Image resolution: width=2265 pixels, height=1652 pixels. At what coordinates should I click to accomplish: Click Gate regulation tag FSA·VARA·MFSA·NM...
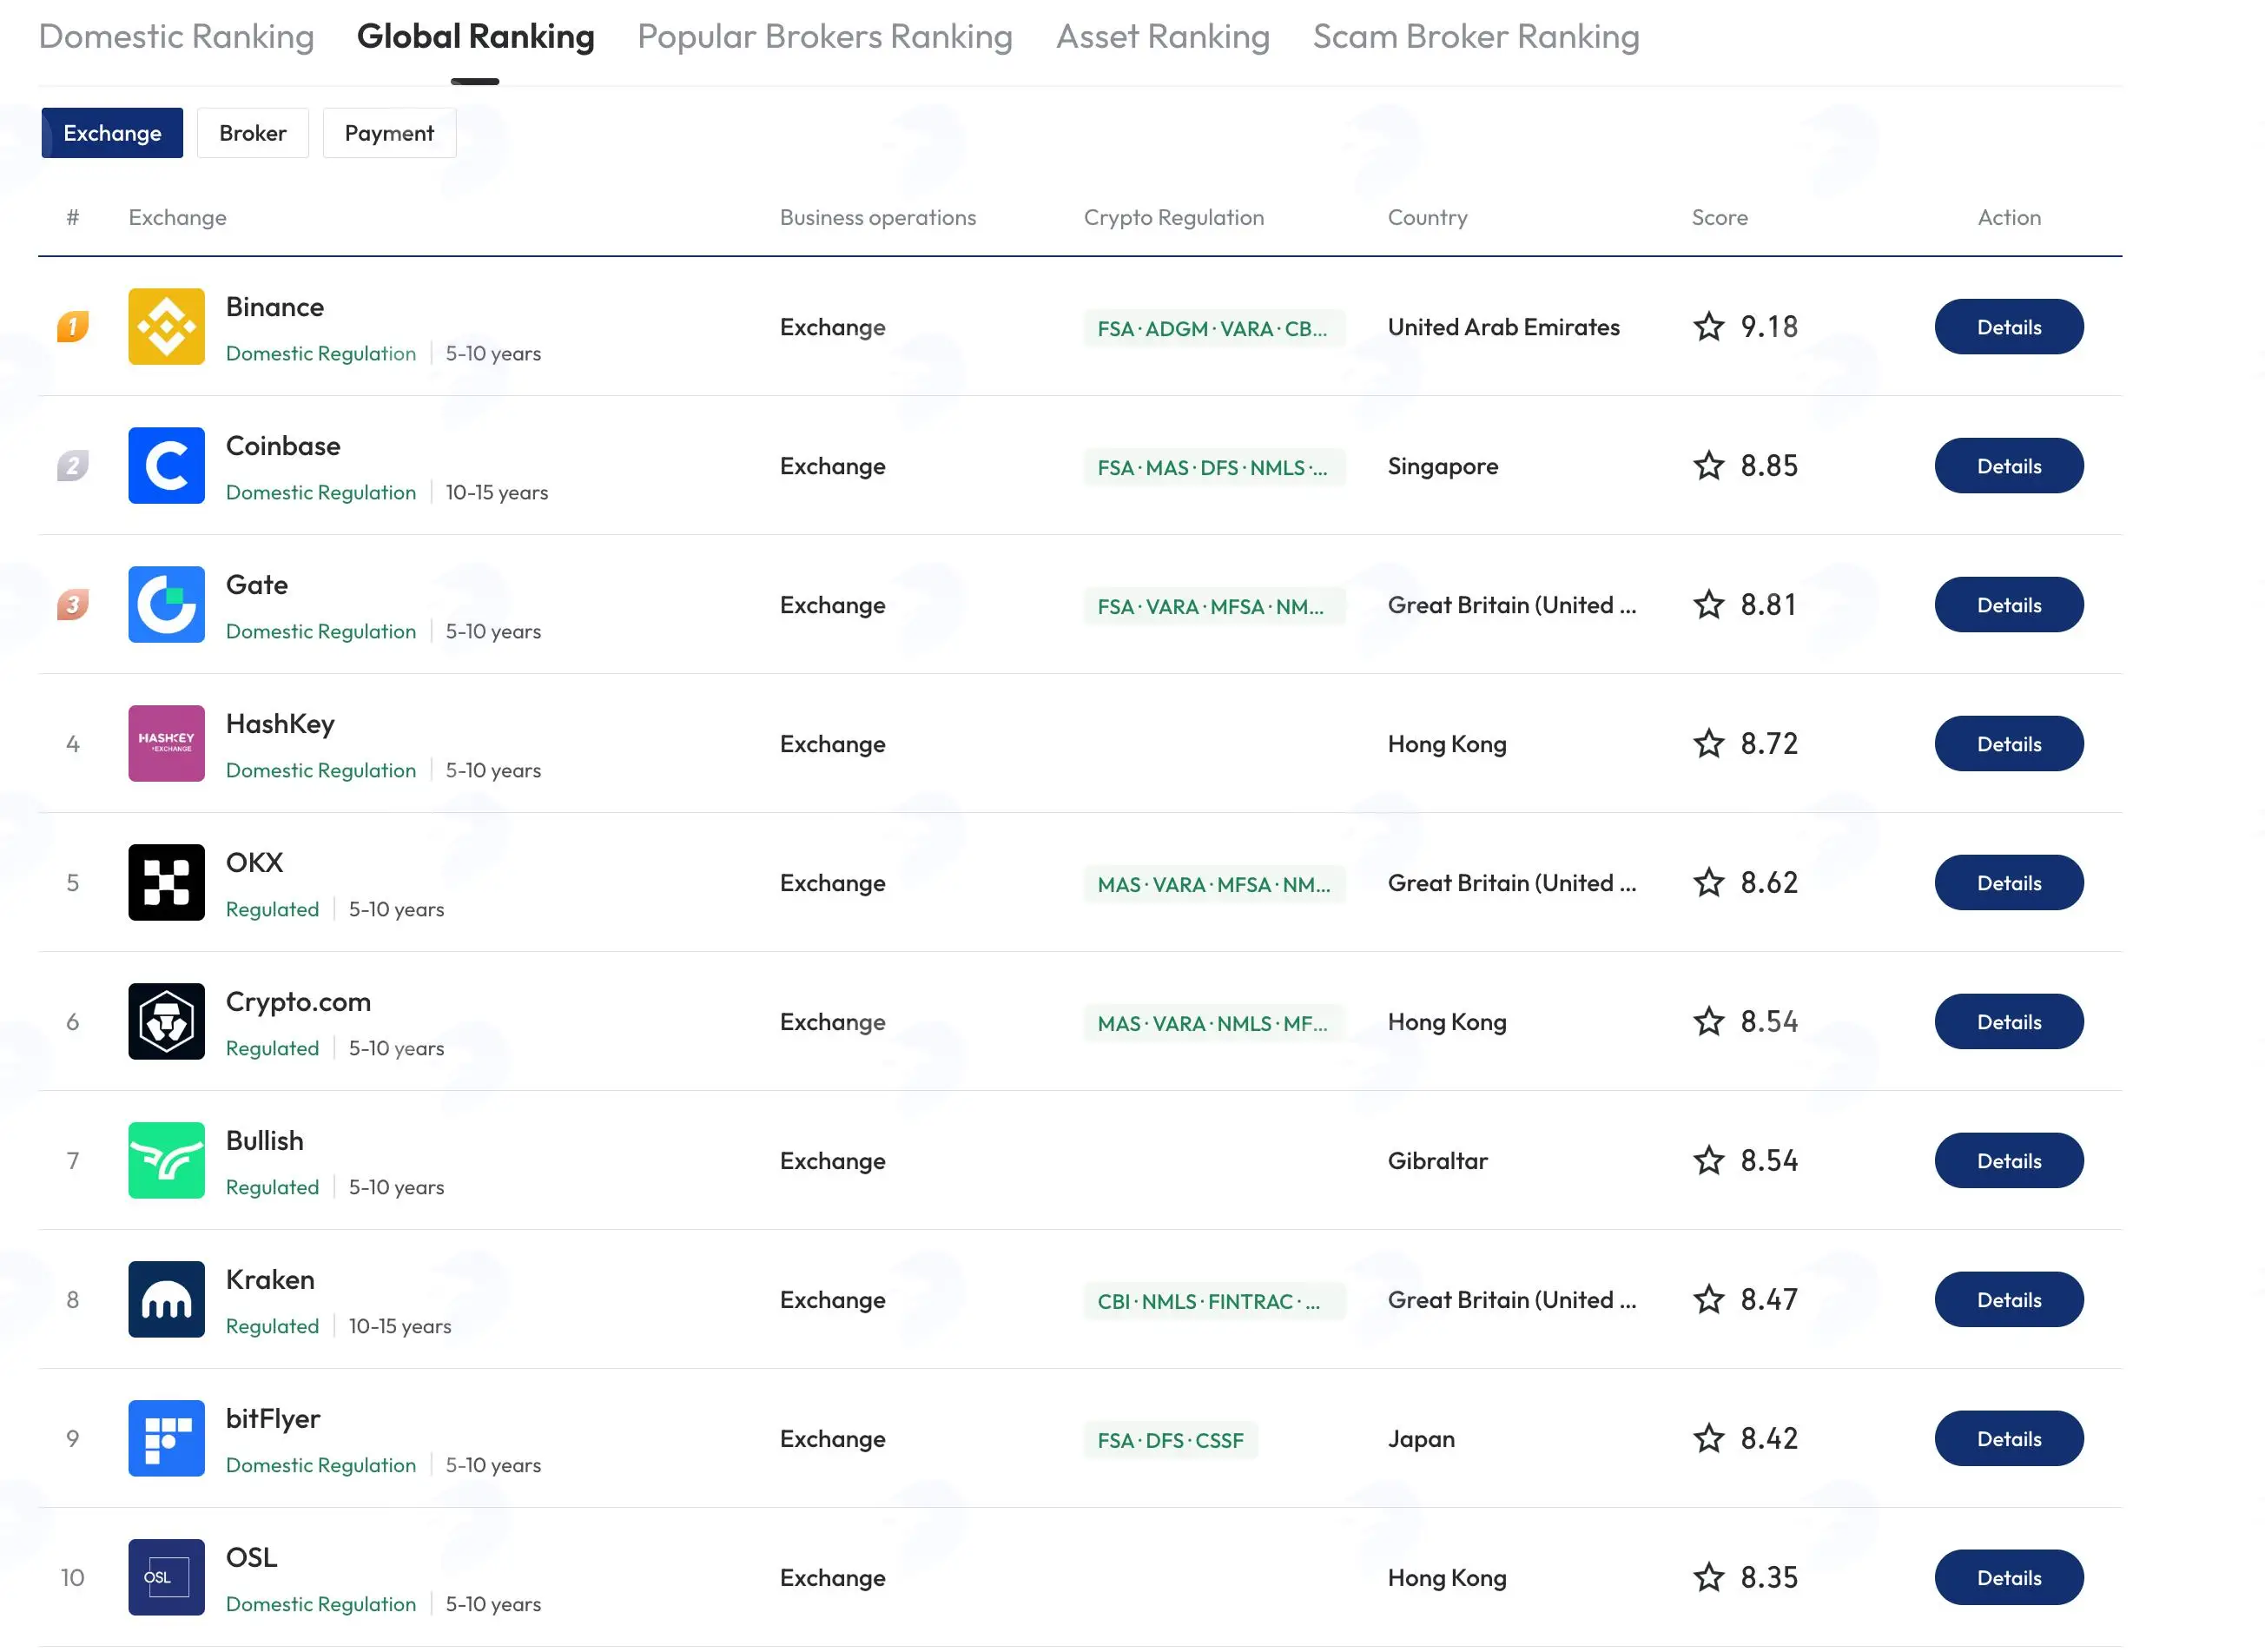pos(1214,607)
